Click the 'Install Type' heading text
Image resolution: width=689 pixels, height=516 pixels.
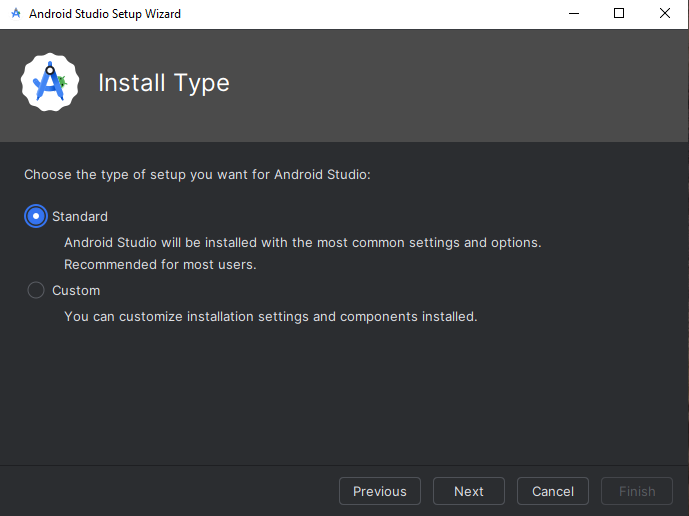click(164, 83)
